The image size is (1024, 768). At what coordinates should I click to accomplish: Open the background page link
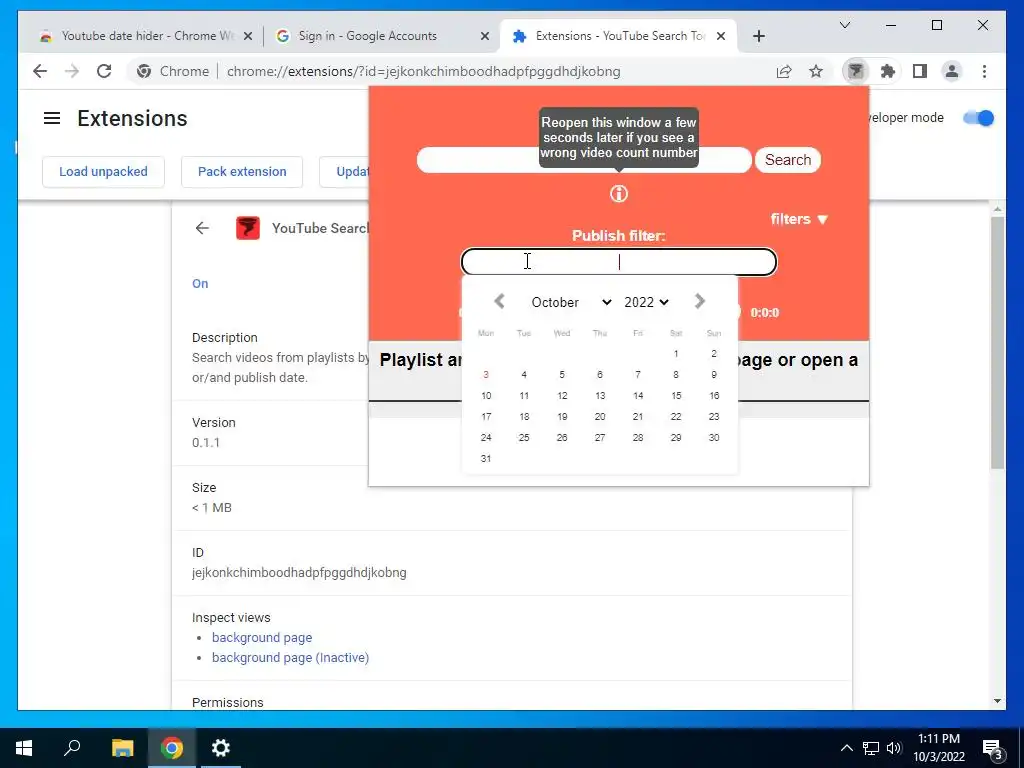(x=262, y=637)
